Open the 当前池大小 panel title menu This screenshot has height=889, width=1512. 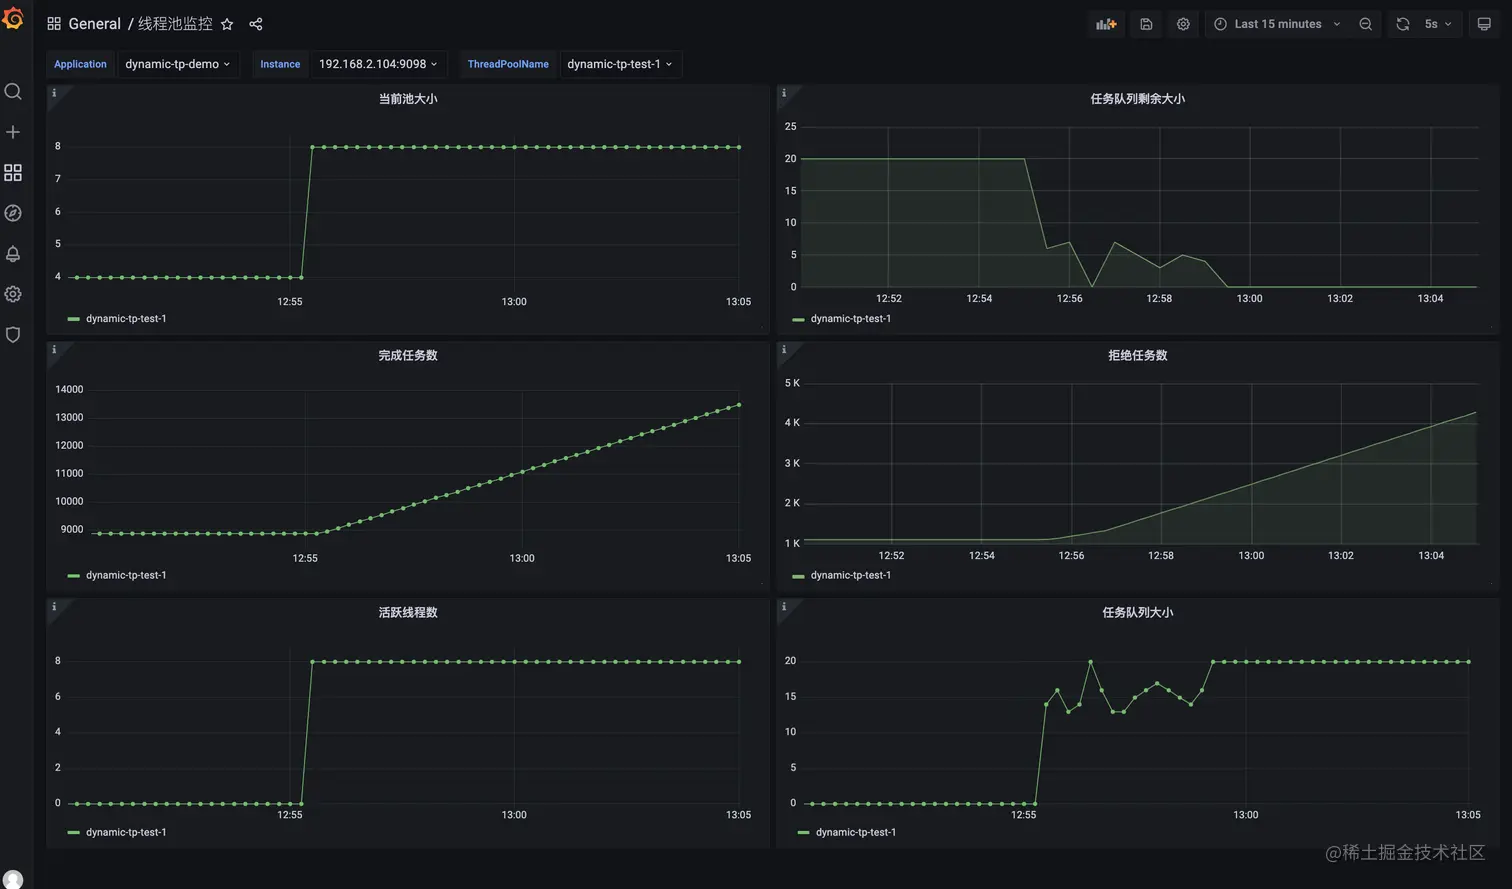click(408, 99)
